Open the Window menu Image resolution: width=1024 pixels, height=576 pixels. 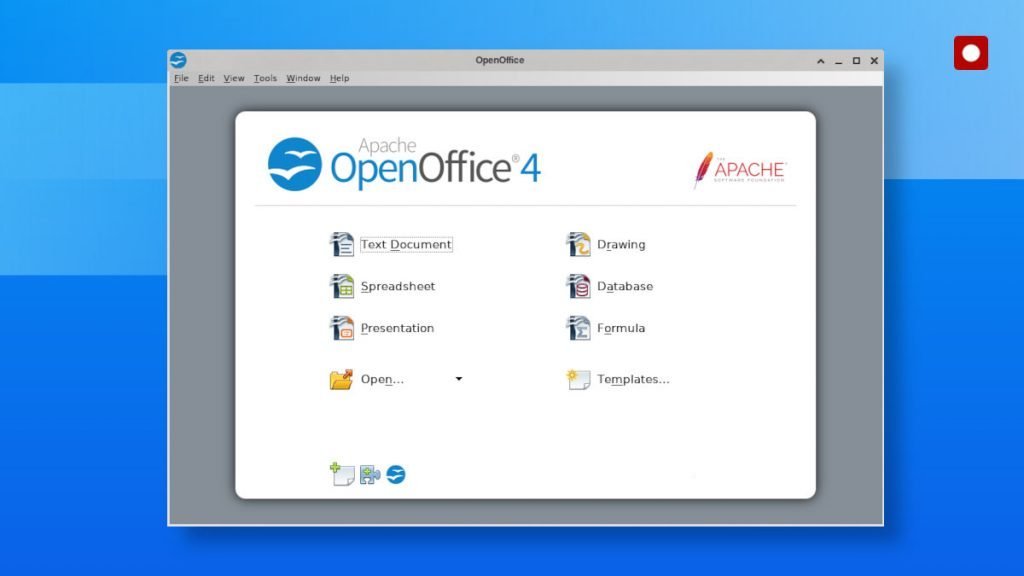coord(303,78)
